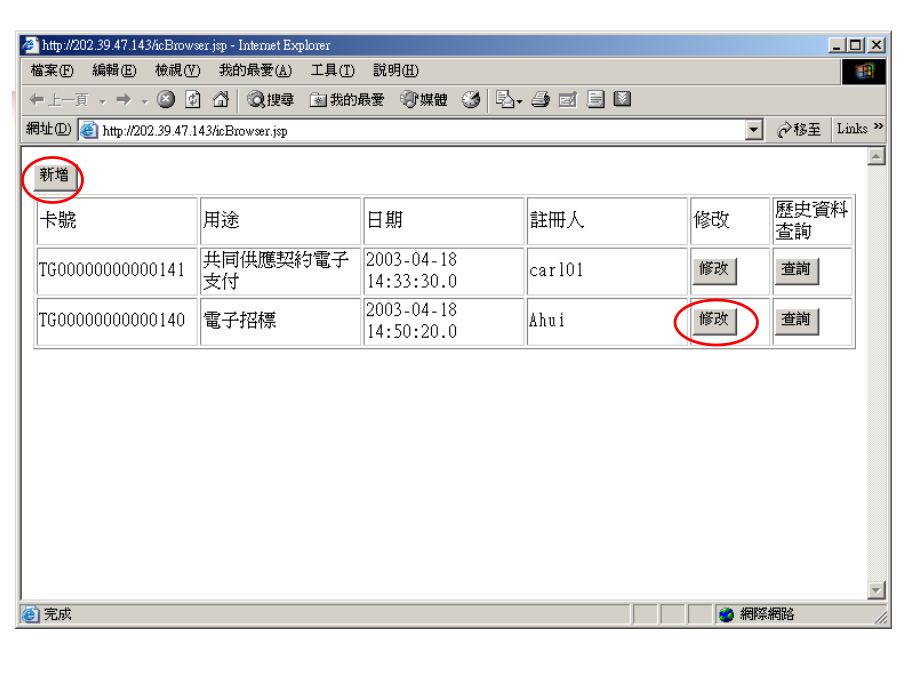
Task: Maximize the Internet Explorer window
Action: pyautogui.click(x=856, y=45)
